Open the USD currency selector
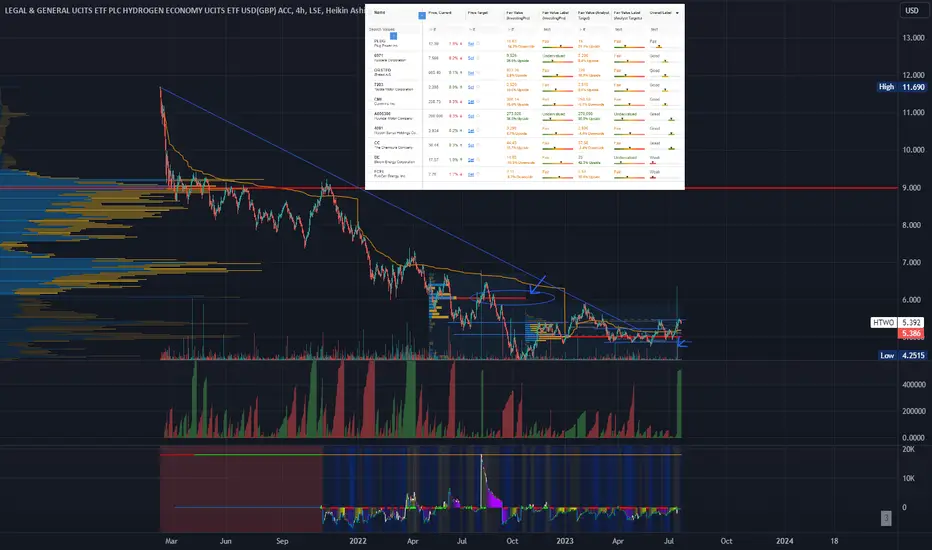 pyautogui.click(x=912, y=10)
